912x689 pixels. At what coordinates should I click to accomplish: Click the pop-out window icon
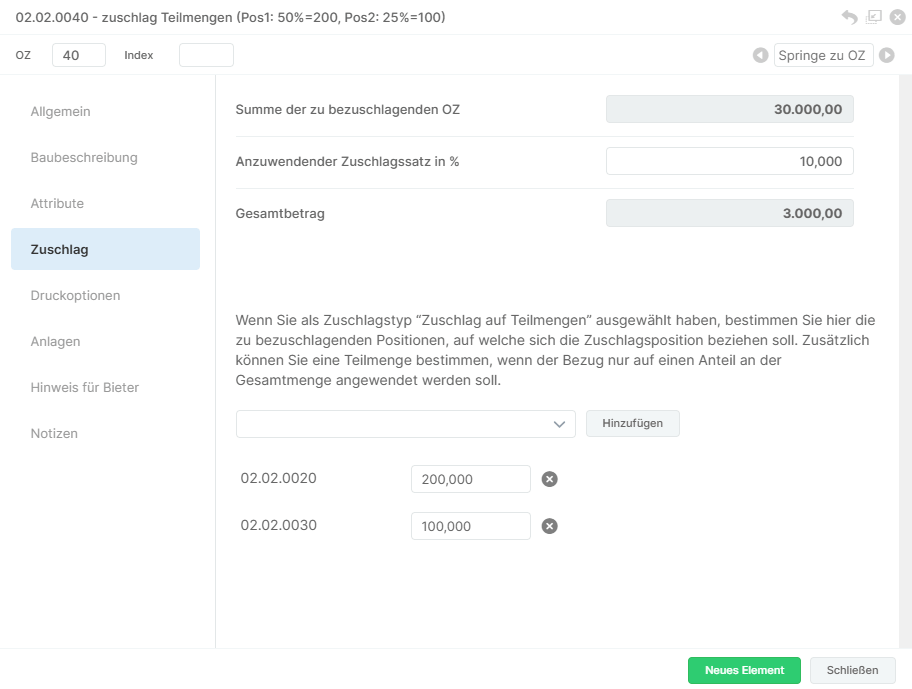(874, 17)
